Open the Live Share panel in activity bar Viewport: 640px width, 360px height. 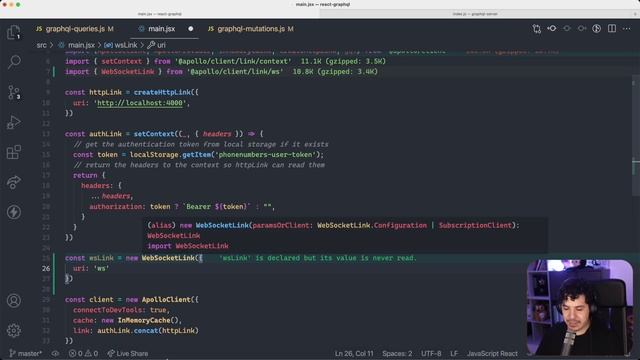[x=13, y=182]
